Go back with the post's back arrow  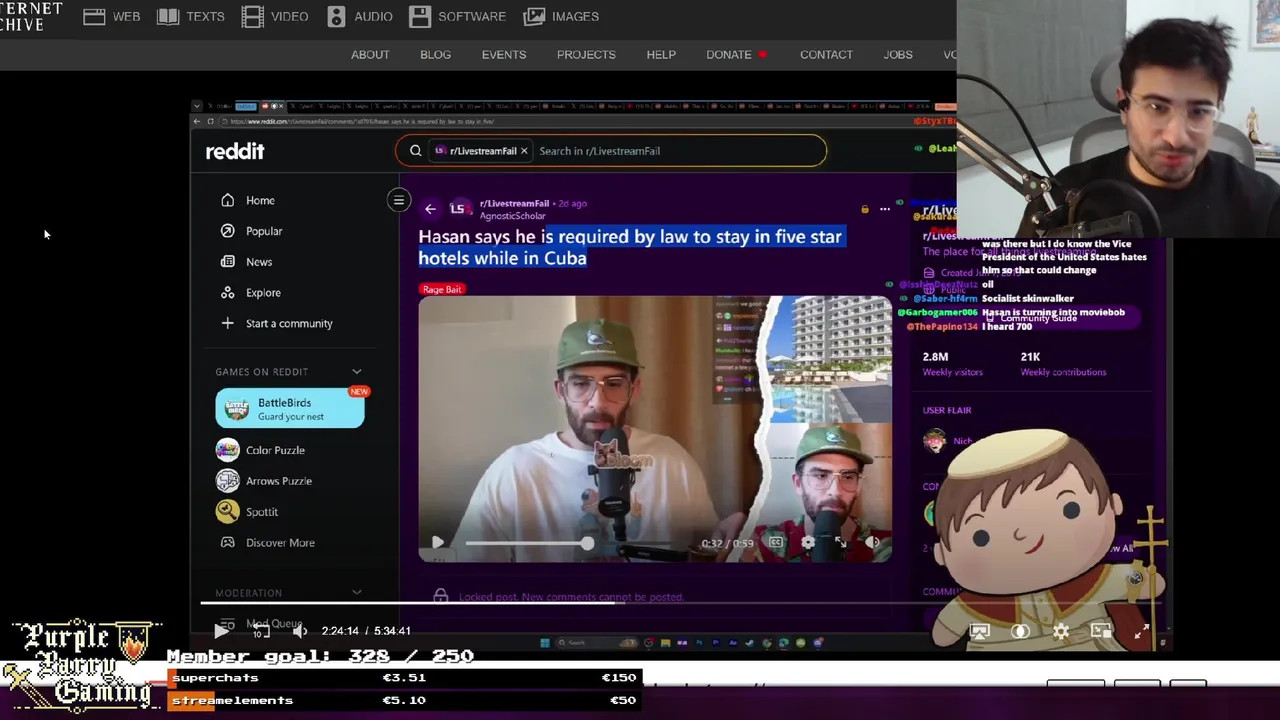[x=430, y=209]
